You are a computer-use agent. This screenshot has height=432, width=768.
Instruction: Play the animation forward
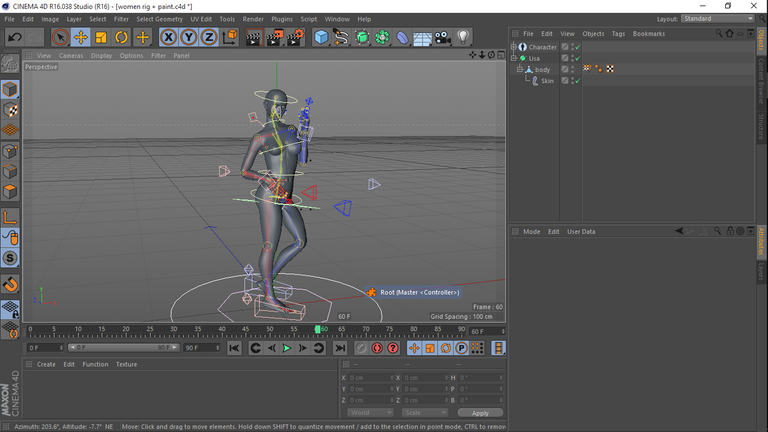tap(287, 348)
